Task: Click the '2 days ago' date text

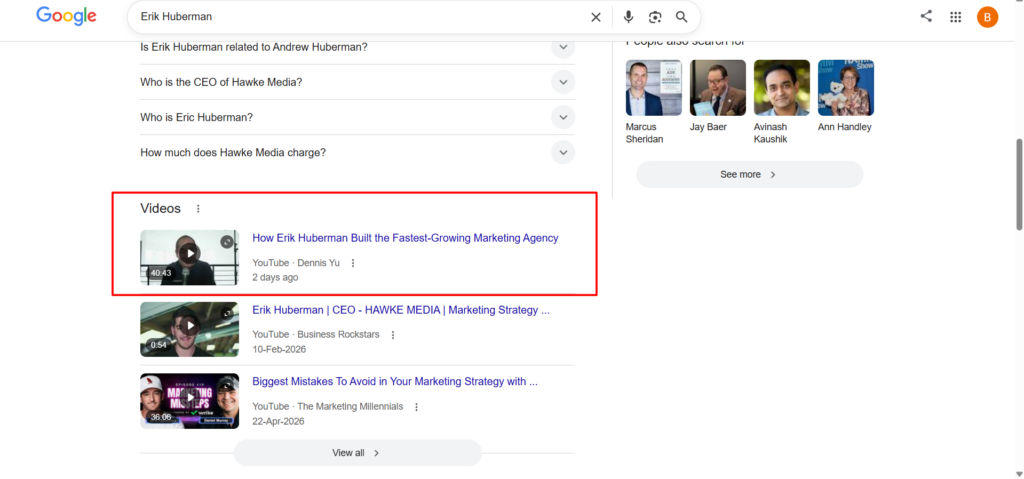Action: pyautogui.click(x=276, y=278)
